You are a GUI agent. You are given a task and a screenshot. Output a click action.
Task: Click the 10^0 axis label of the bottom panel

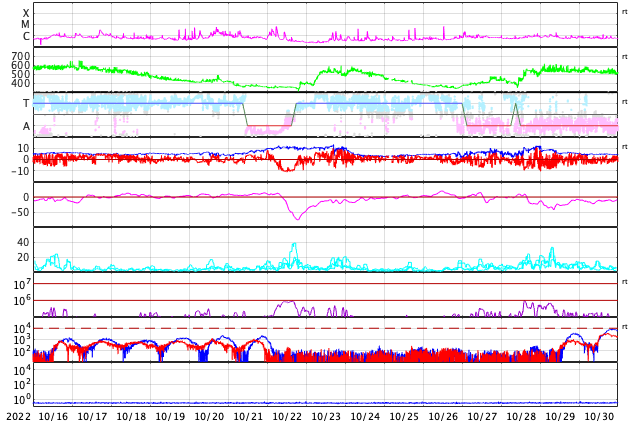pos(22,399)
